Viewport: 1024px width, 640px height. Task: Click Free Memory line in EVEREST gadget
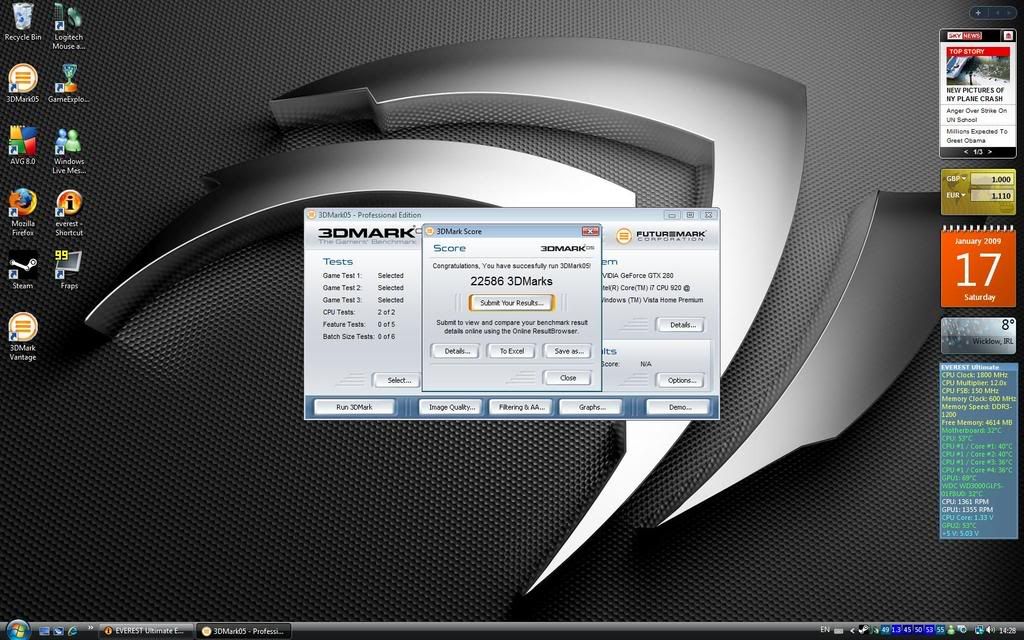pyautogui.click(x=976, y=423)
